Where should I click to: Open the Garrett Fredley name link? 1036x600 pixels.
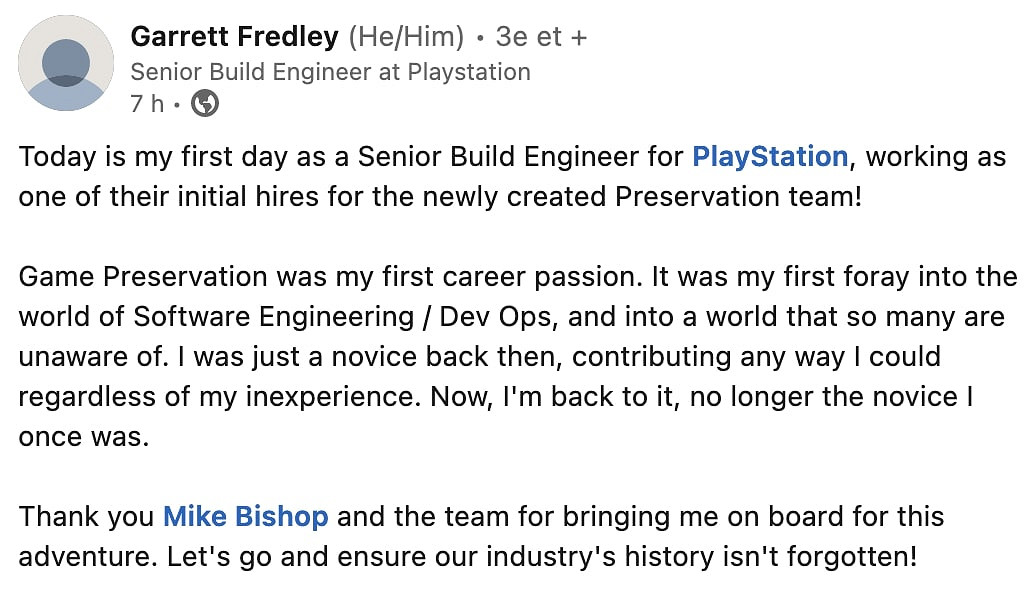[234, 37]
